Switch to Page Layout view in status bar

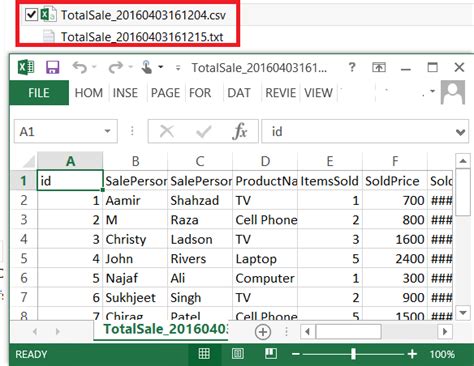[x=238, y=354]
